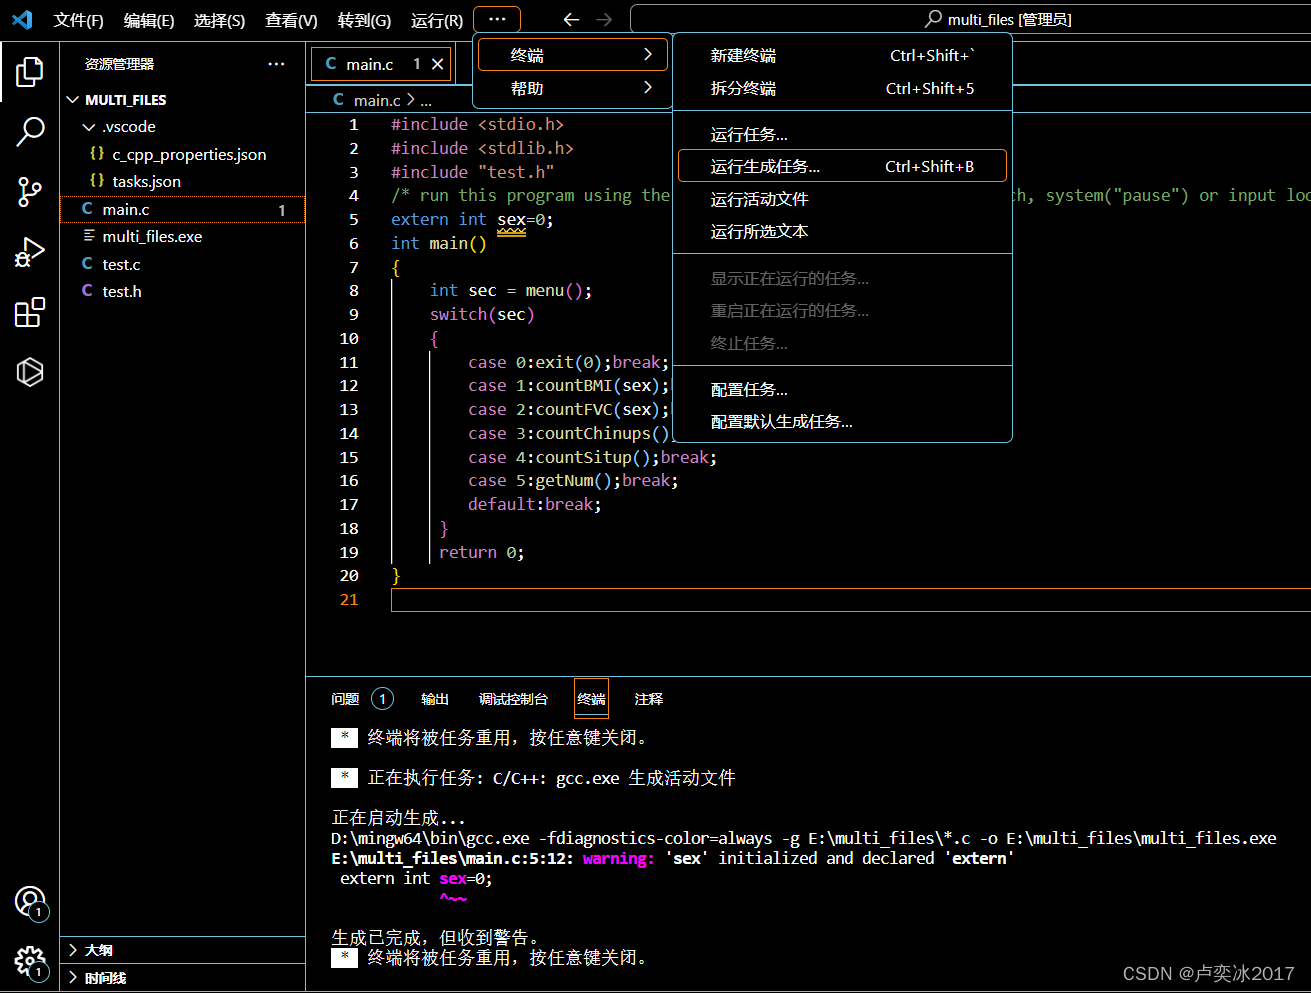Select multi_files.exe in file tree
The width and height of the screenshot is (1311, 993).
tap(183, 236)
